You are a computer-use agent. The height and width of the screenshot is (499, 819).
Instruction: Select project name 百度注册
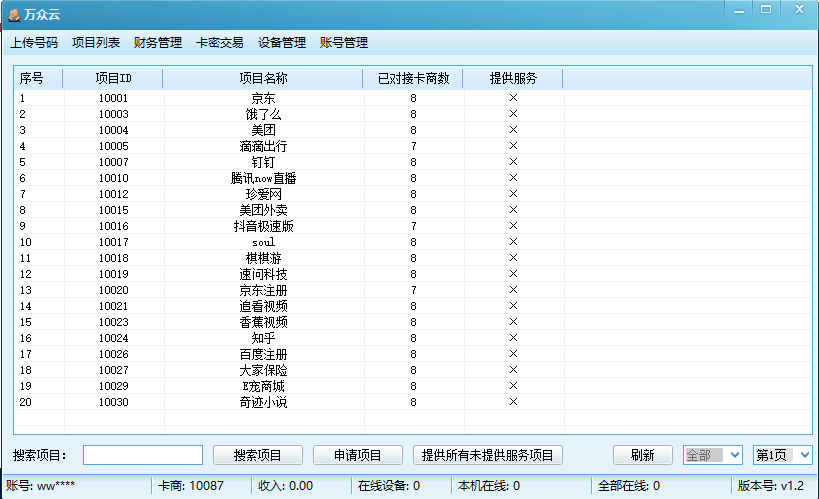point(263,354)
